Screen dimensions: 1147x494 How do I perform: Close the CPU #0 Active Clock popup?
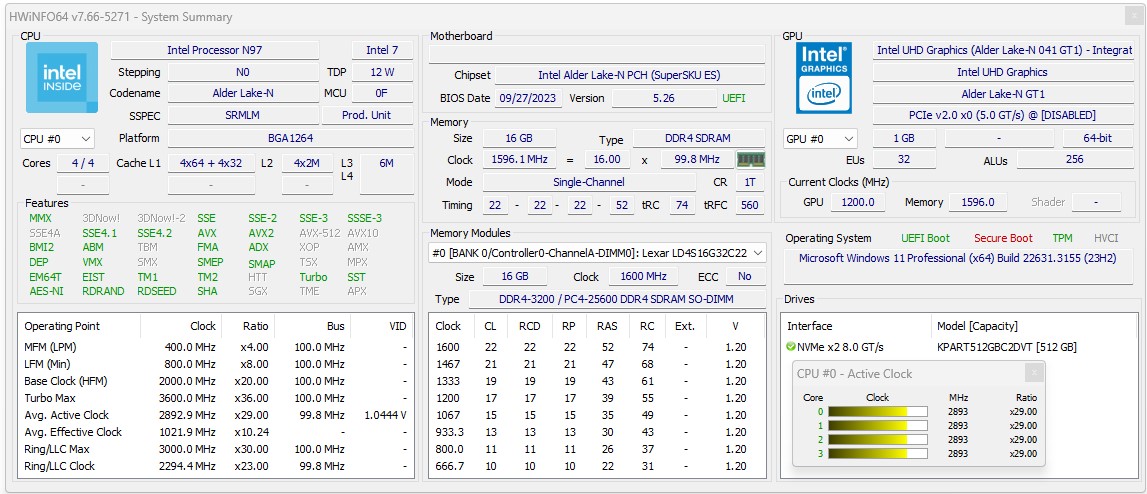tap(1034, 373)
